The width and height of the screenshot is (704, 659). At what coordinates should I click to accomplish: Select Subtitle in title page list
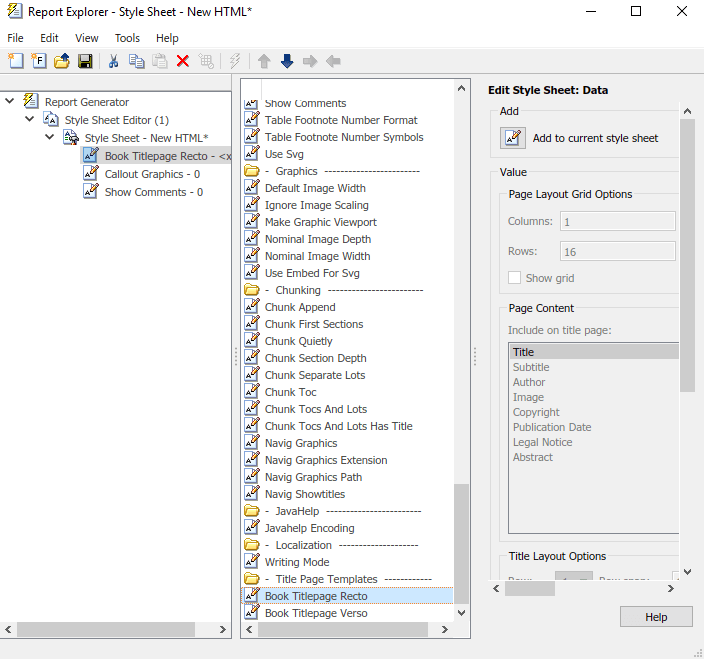point(531,367)
